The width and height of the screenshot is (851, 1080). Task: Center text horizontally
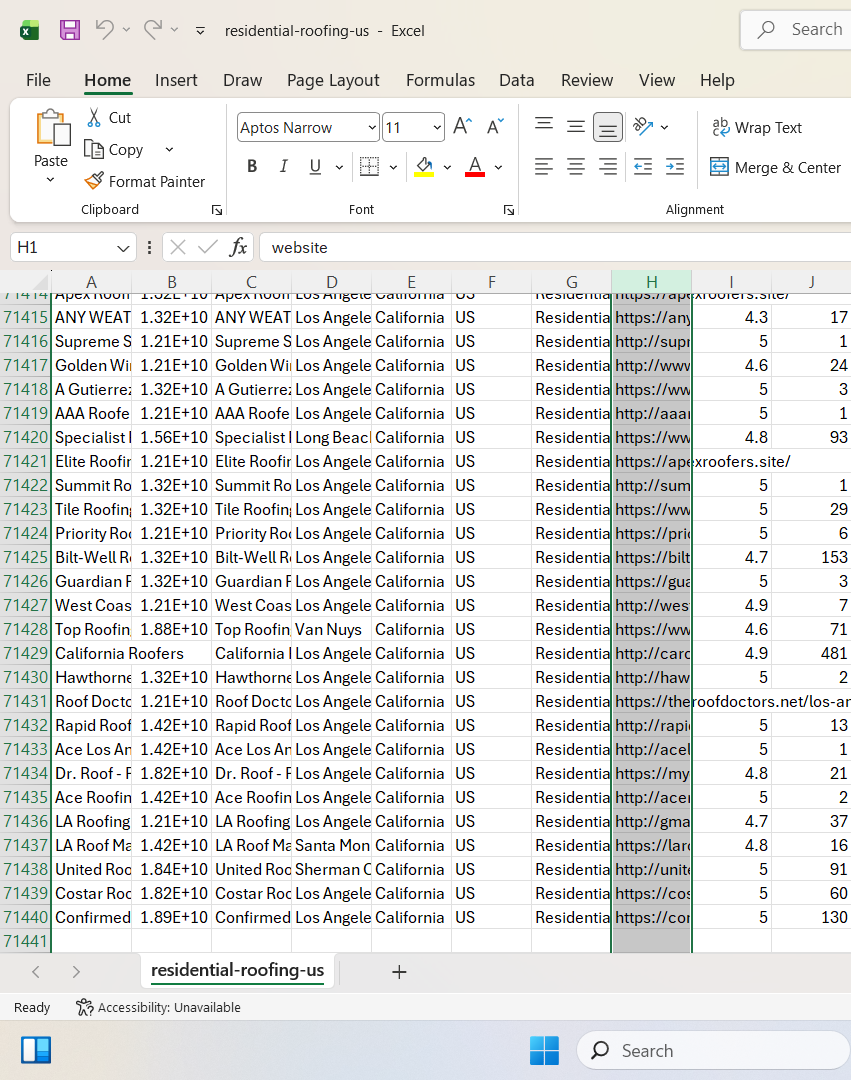pyautogui.click(x=576, y=167)
